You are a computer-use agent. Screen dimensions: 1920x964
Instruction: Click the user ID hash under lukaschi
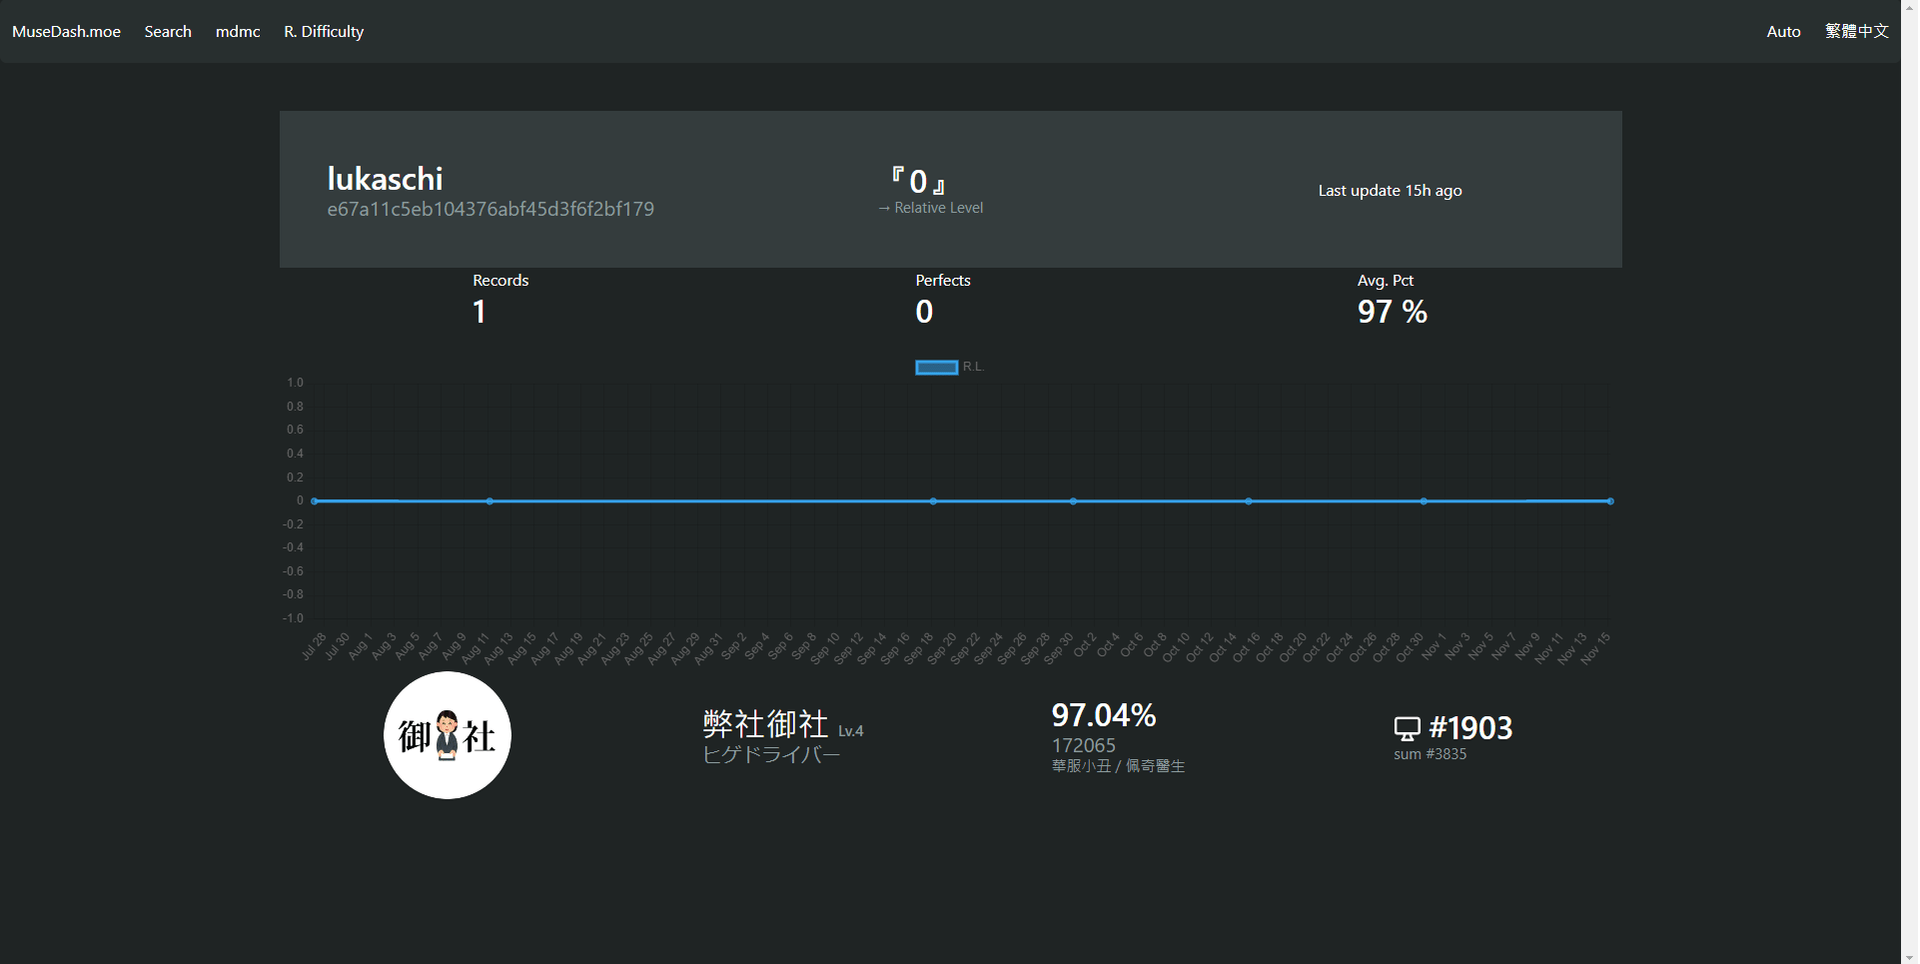coord(490,209)
